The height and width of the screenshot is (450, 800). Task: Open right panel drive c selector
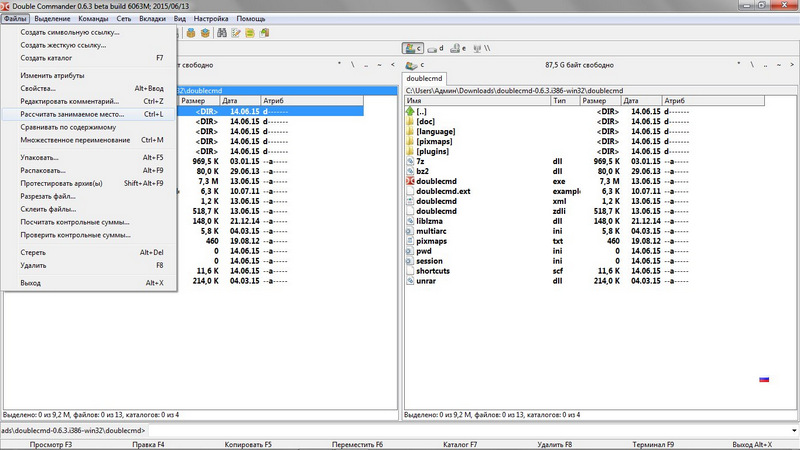[415, 65]
